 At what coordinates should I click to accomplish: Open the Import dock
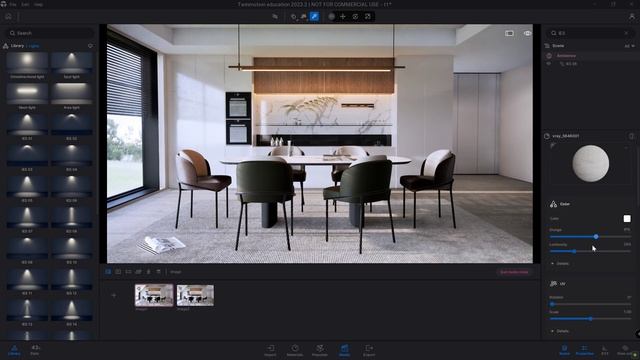(x=270, y=350)
